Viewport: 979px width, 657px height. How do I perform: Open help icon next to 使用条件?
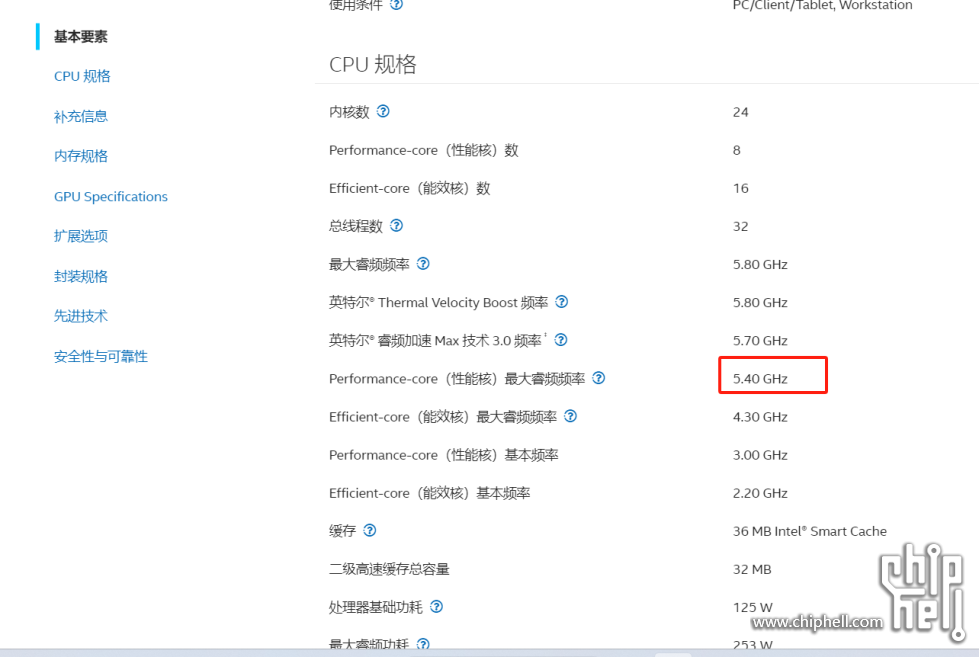(x=396, y=4)
